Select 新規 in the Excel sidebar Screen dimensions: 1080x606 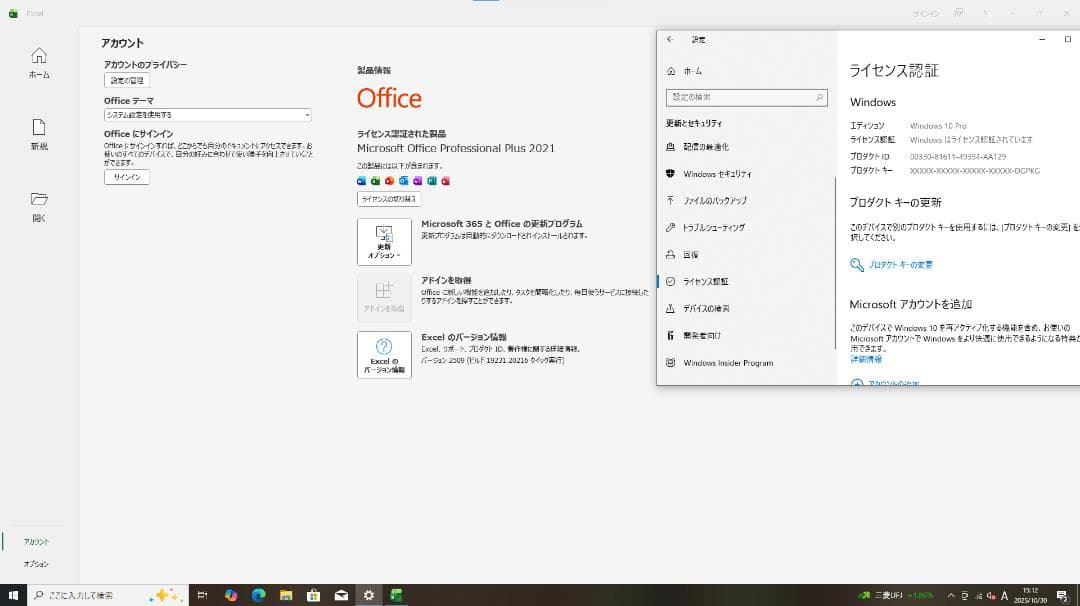38,135
